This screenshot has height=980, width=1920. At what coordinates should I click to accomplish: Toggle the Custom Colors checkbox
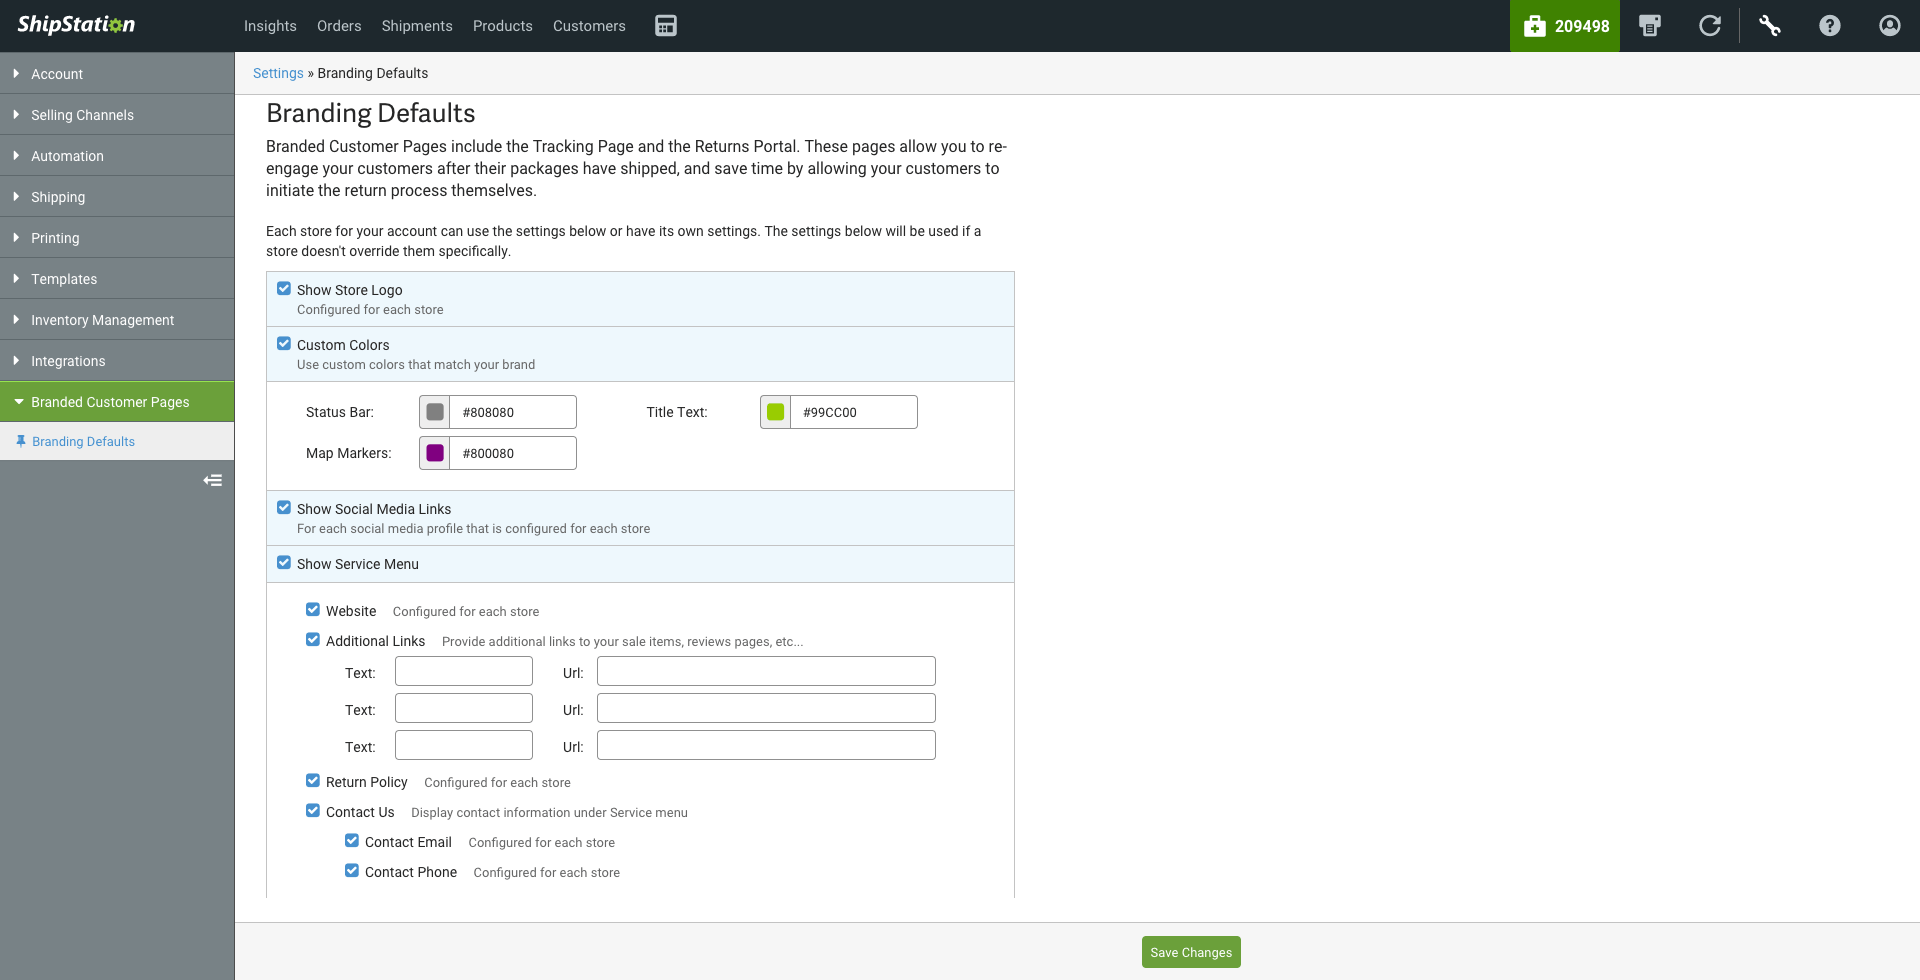click(x=284, y=344)
